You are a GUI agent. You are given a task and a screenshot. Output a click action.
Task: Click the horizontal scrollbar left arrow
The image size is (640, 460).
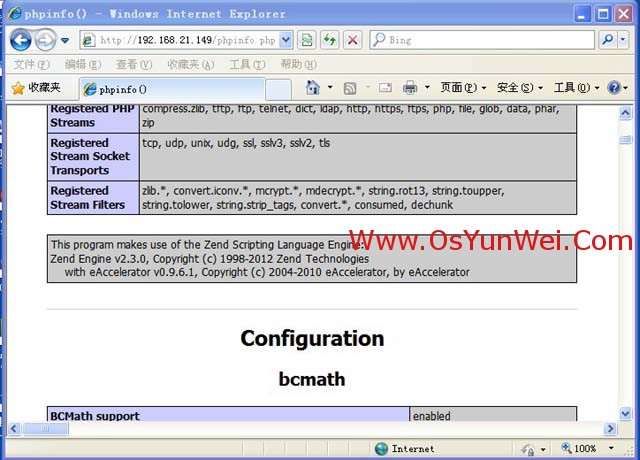click(14, 429)
